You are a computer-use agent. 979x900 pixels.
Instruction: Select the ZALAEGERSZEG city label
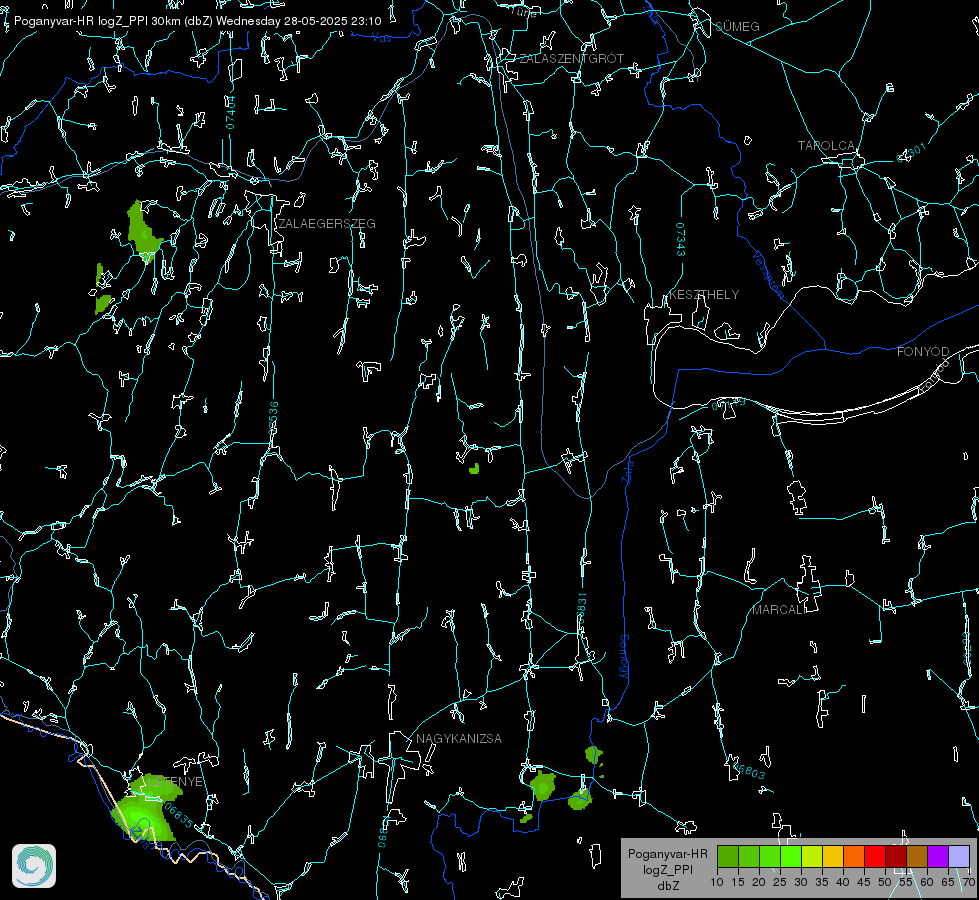[327, 224]
